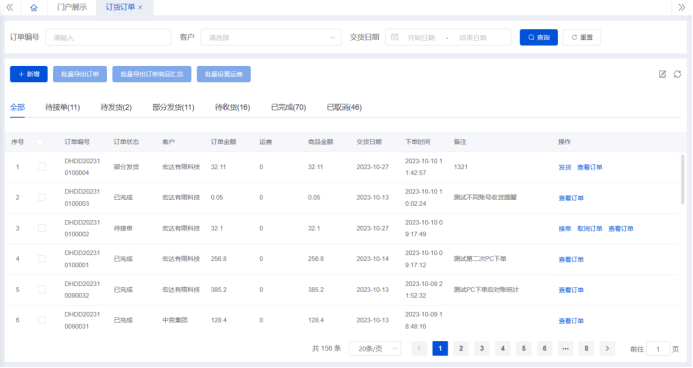Click the calendar icon in the 交货日期 field
The image size is (693, 368).
pyautogui.click(x=395, y=38)
